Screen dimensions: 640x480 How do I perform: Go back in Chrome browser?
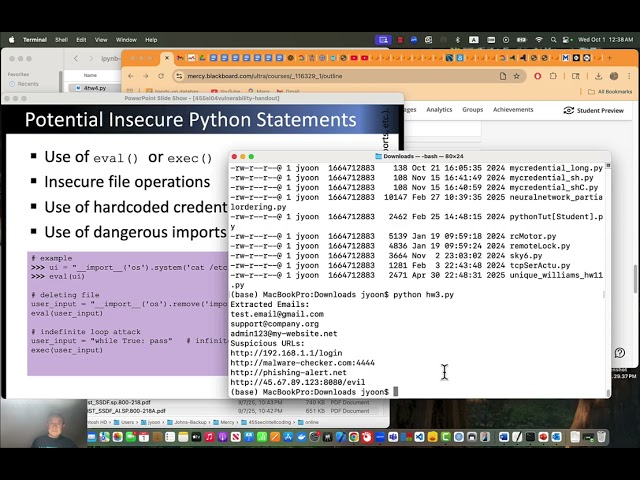point(131,76)
